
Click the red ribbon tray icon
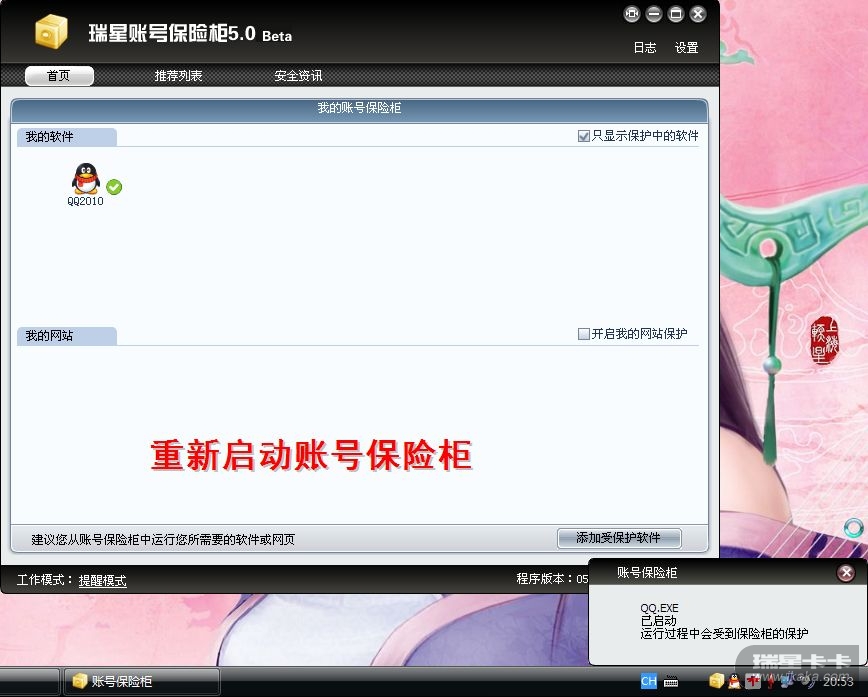[770, 680]
